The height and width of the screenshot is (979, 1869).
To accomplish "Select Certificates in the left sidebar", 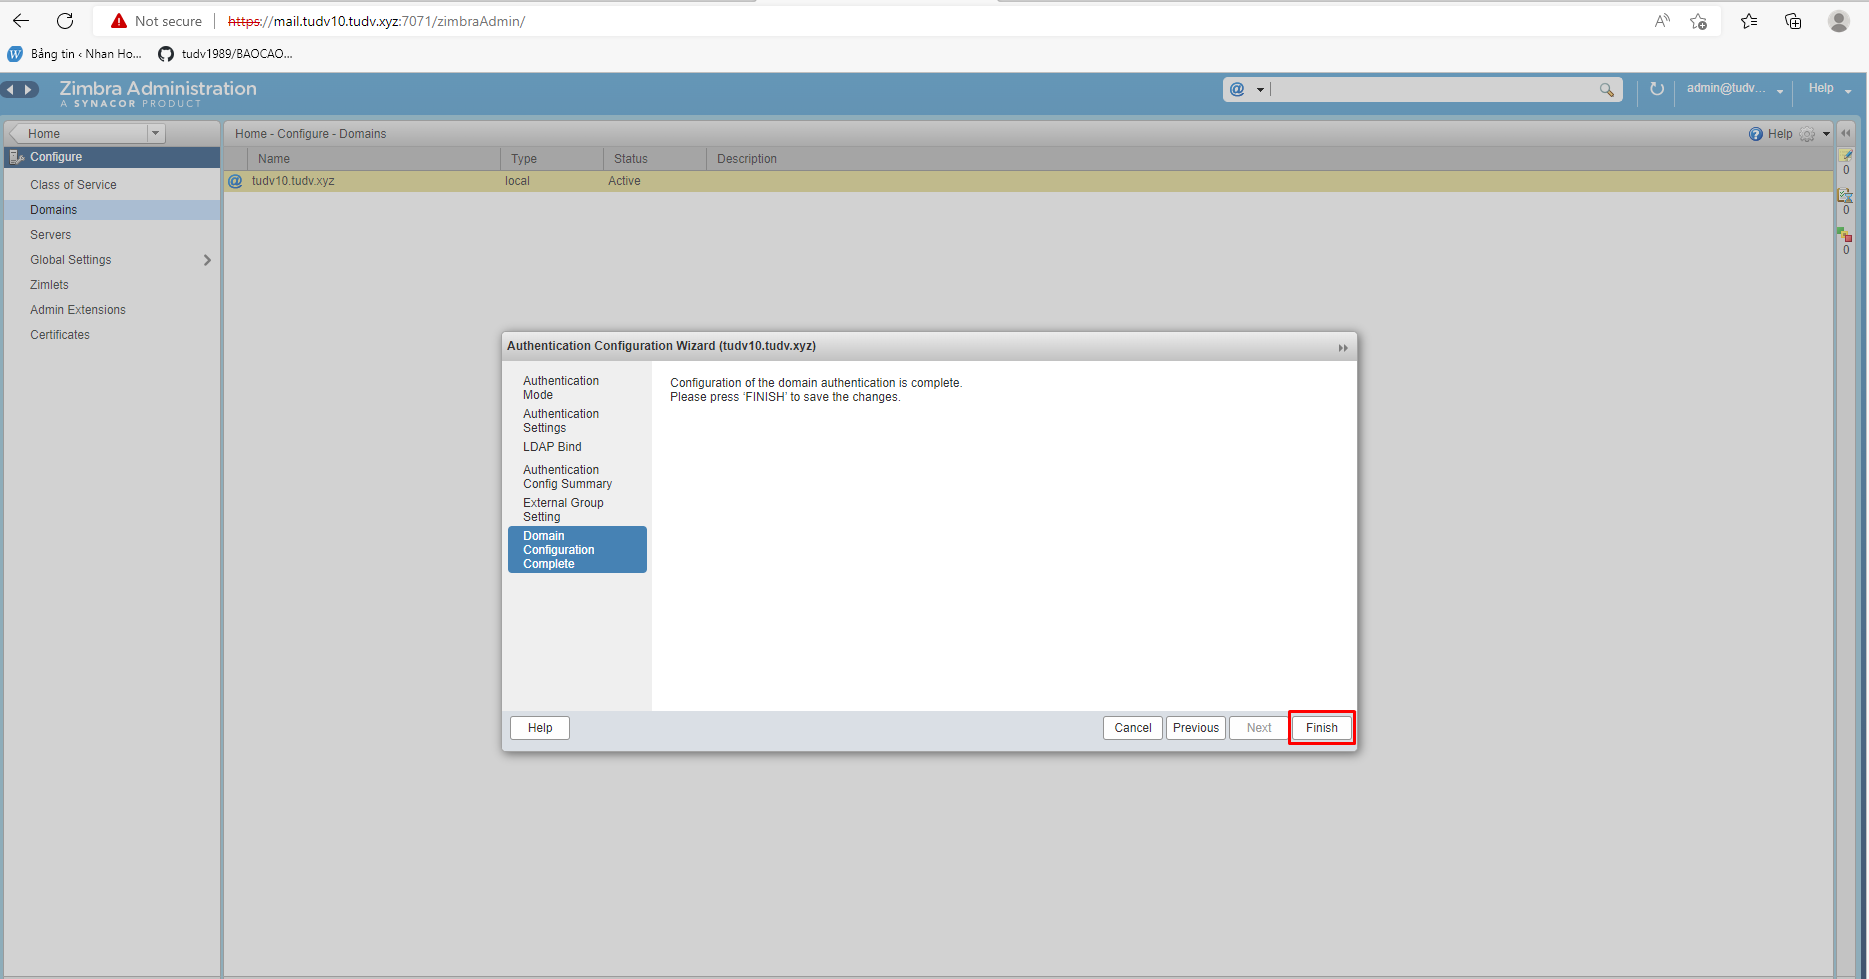I will click(60, 334).
